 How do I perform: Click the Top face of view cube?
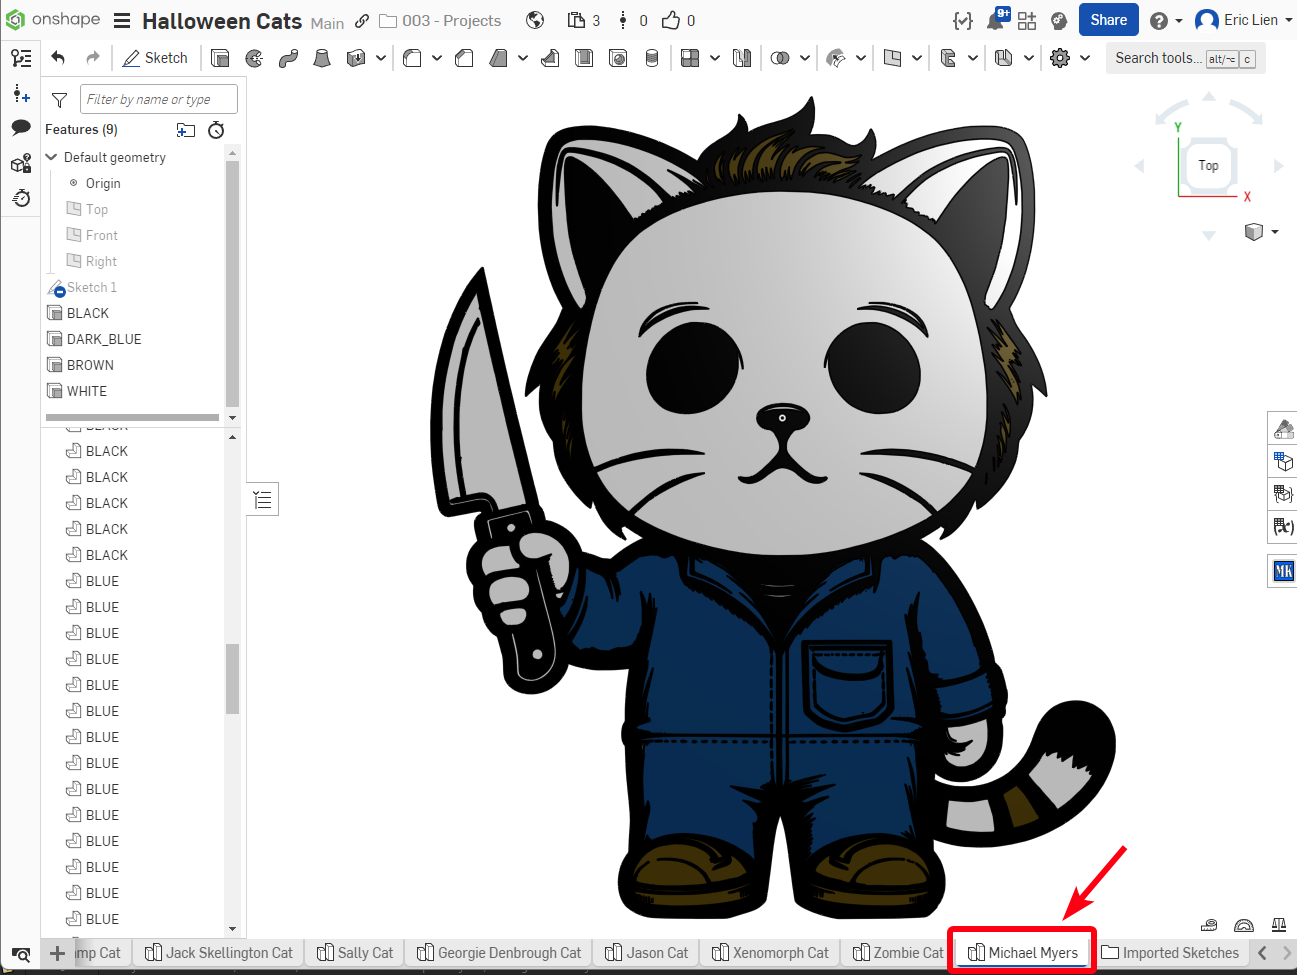tap(1209, 166)
